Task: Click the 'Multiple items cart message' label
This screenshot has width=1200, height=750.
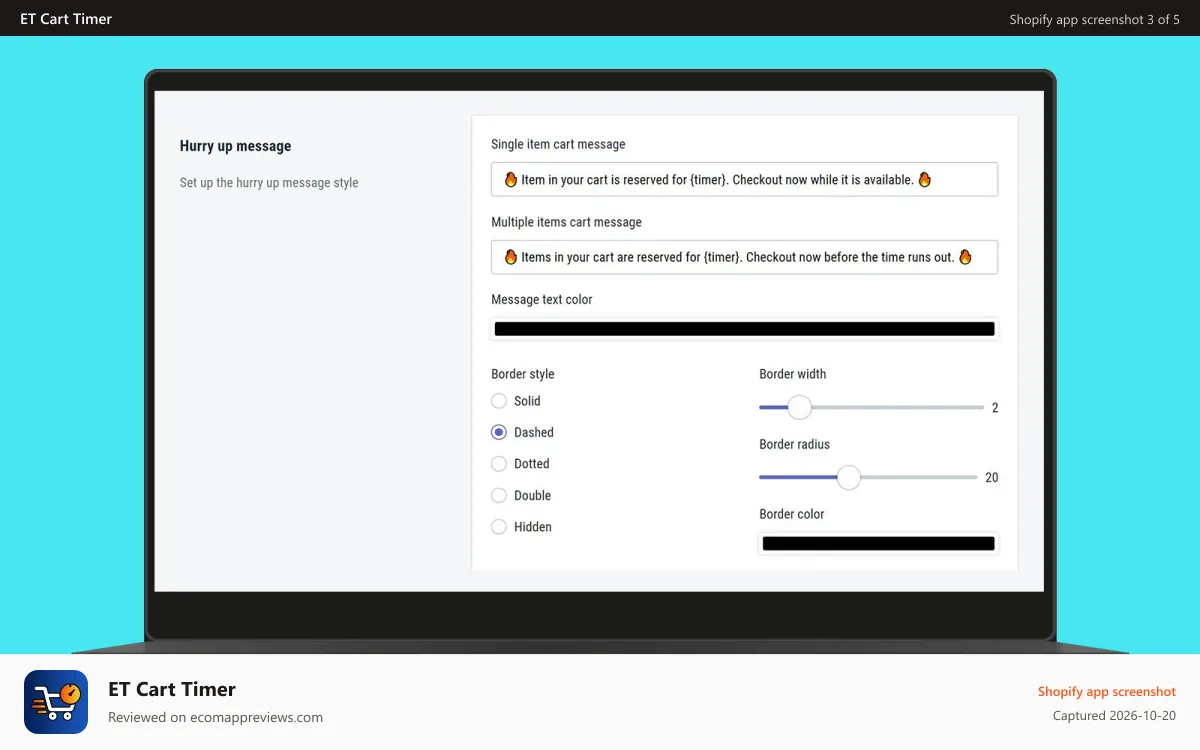Action: point(566,222)
